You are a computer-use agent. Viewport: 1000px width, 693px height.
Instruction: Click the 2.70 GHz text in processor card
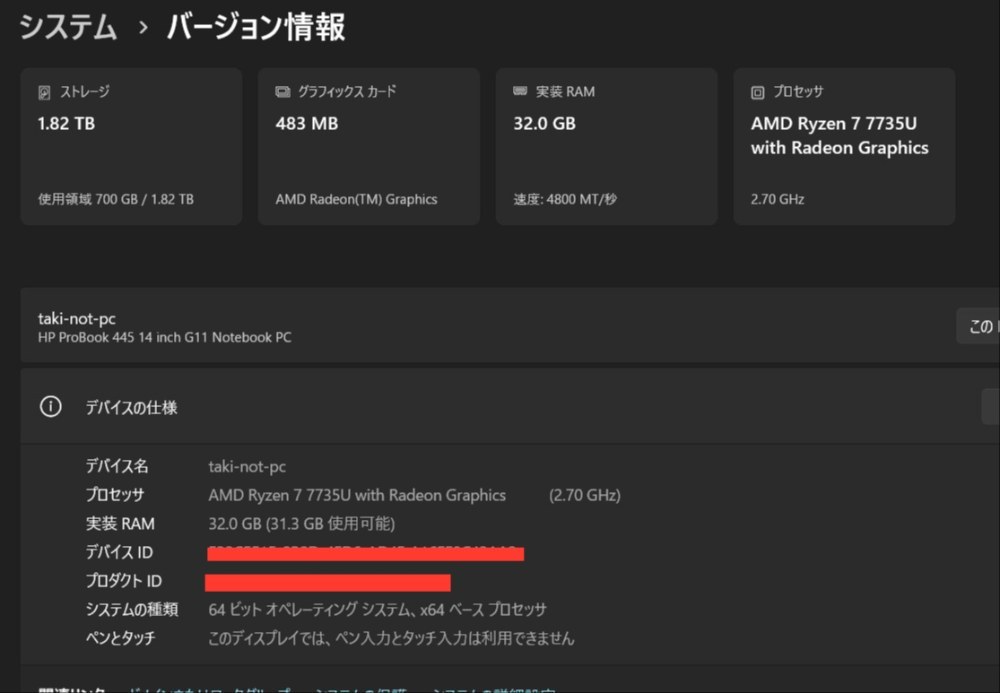[x=777, y=200]
